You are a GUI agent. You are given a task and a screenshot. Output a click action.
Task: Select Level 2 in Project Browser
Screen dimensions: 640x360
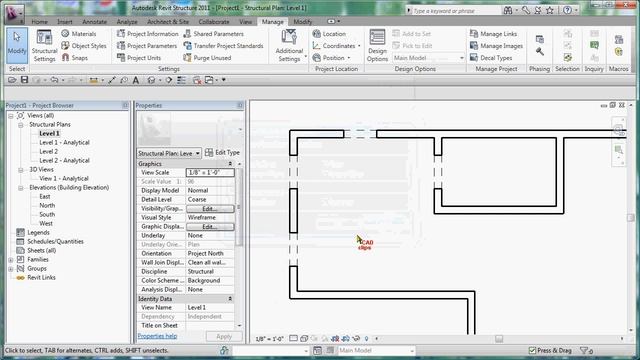[x=49, y=151]
